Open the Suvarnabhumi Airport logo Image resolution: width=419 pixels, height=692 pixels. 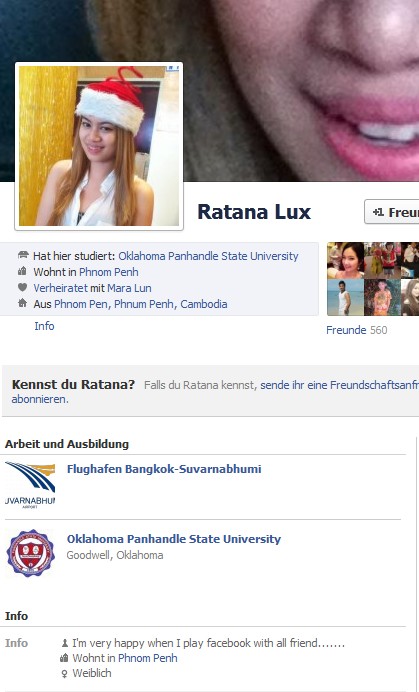coord(30,485)
